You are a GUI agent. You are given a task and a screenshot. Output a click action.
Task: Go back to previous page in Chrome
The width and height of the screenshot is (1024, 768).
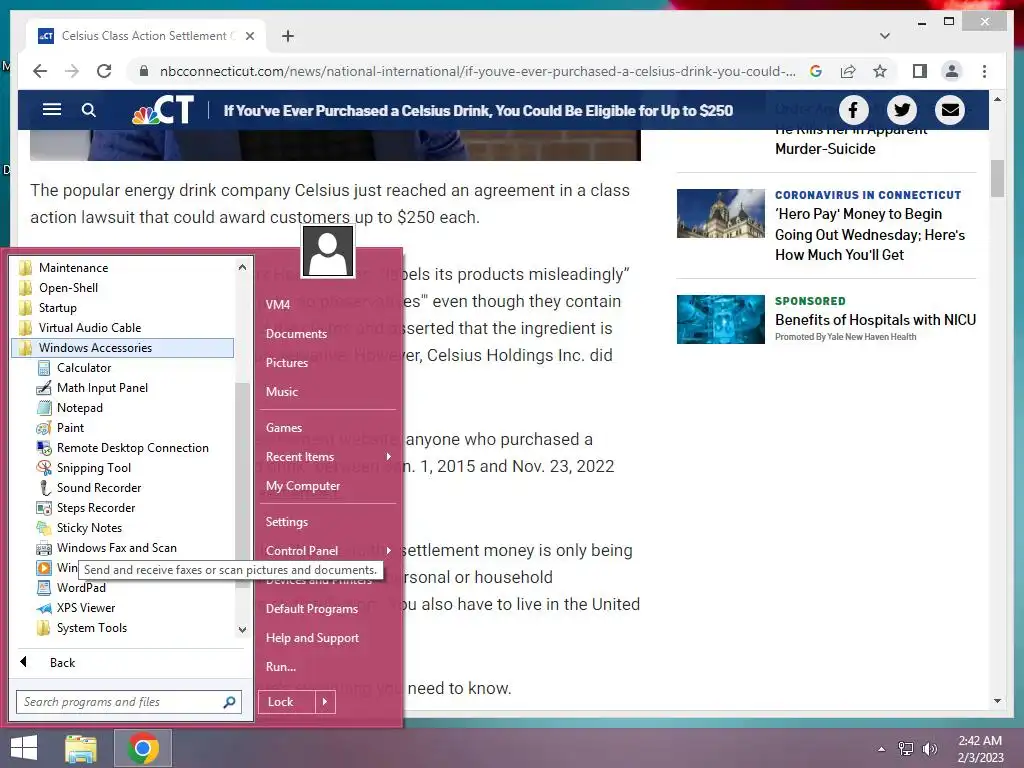click(40, 71)
